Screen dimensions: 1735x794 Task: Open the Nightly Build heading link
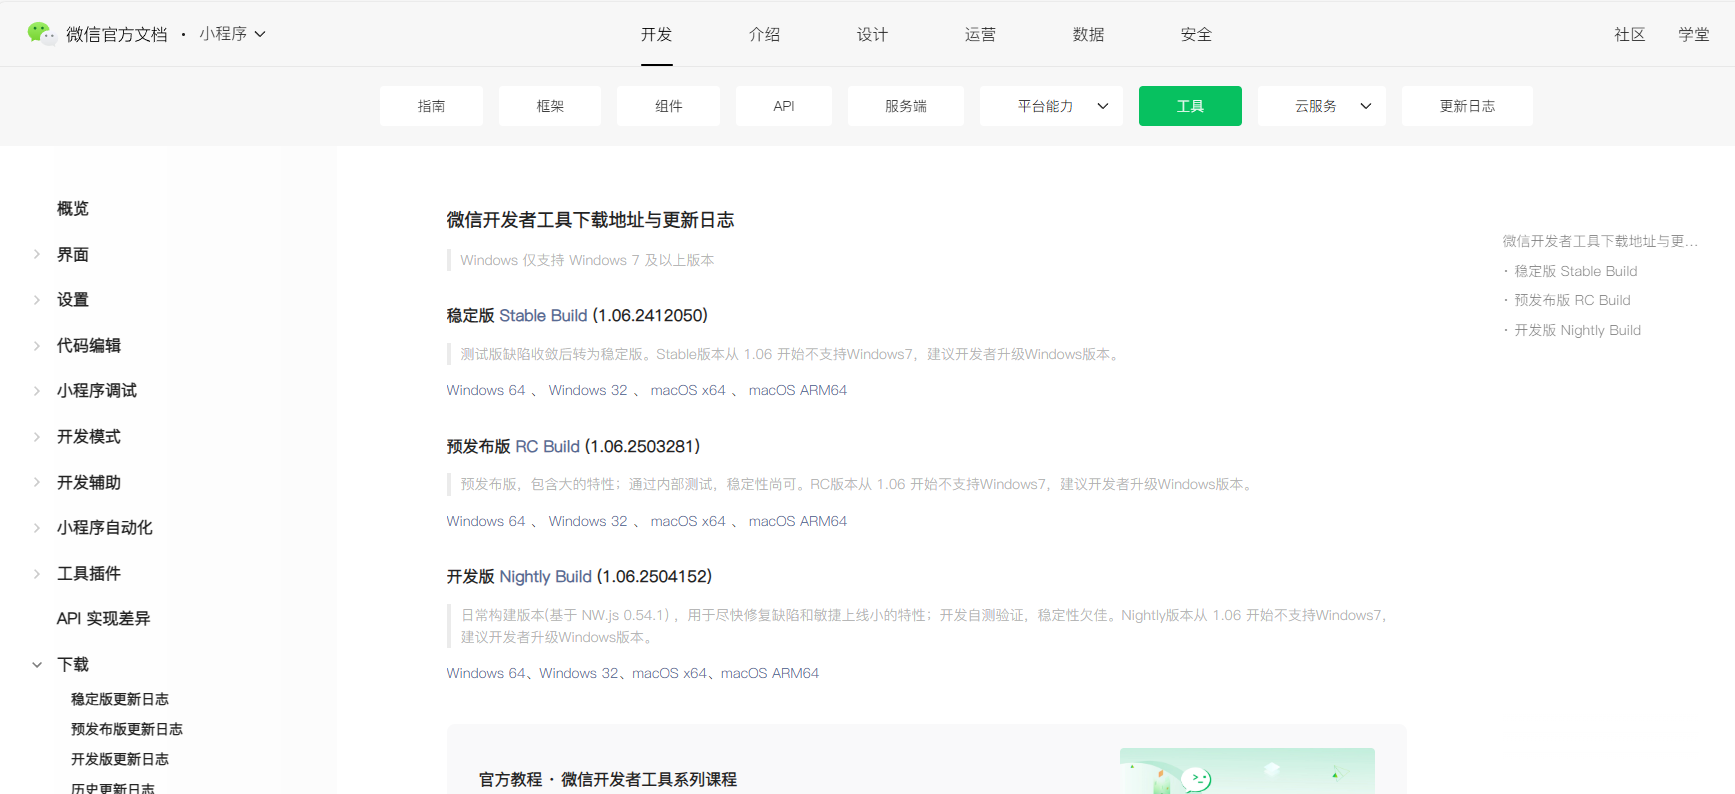(545, 576)
